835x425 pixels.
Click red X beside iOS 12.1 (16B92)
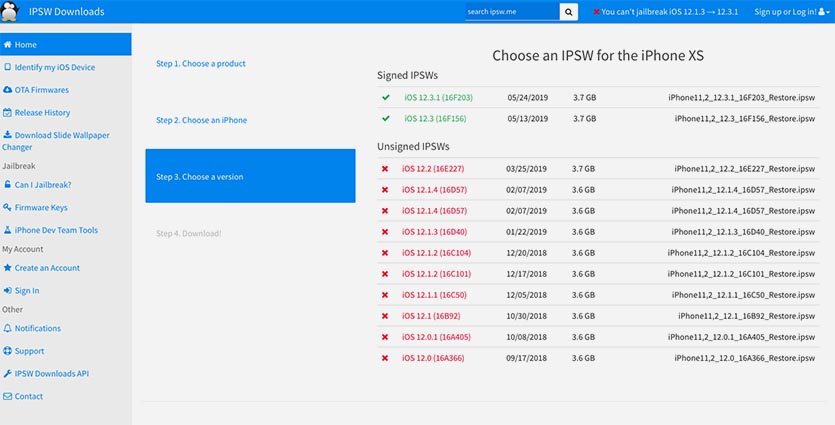pos(384,316)
